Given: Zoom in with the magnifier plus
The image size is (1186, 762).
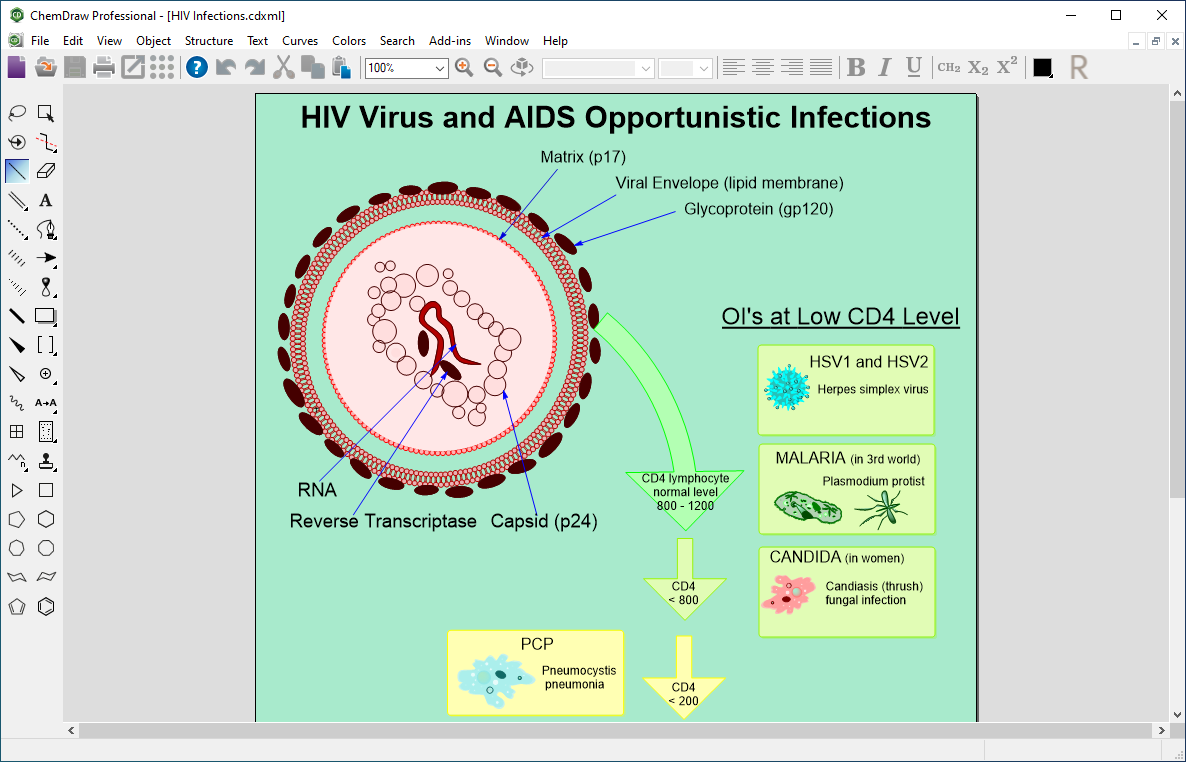Looking at the screenshot, I should tap(464, 67).
